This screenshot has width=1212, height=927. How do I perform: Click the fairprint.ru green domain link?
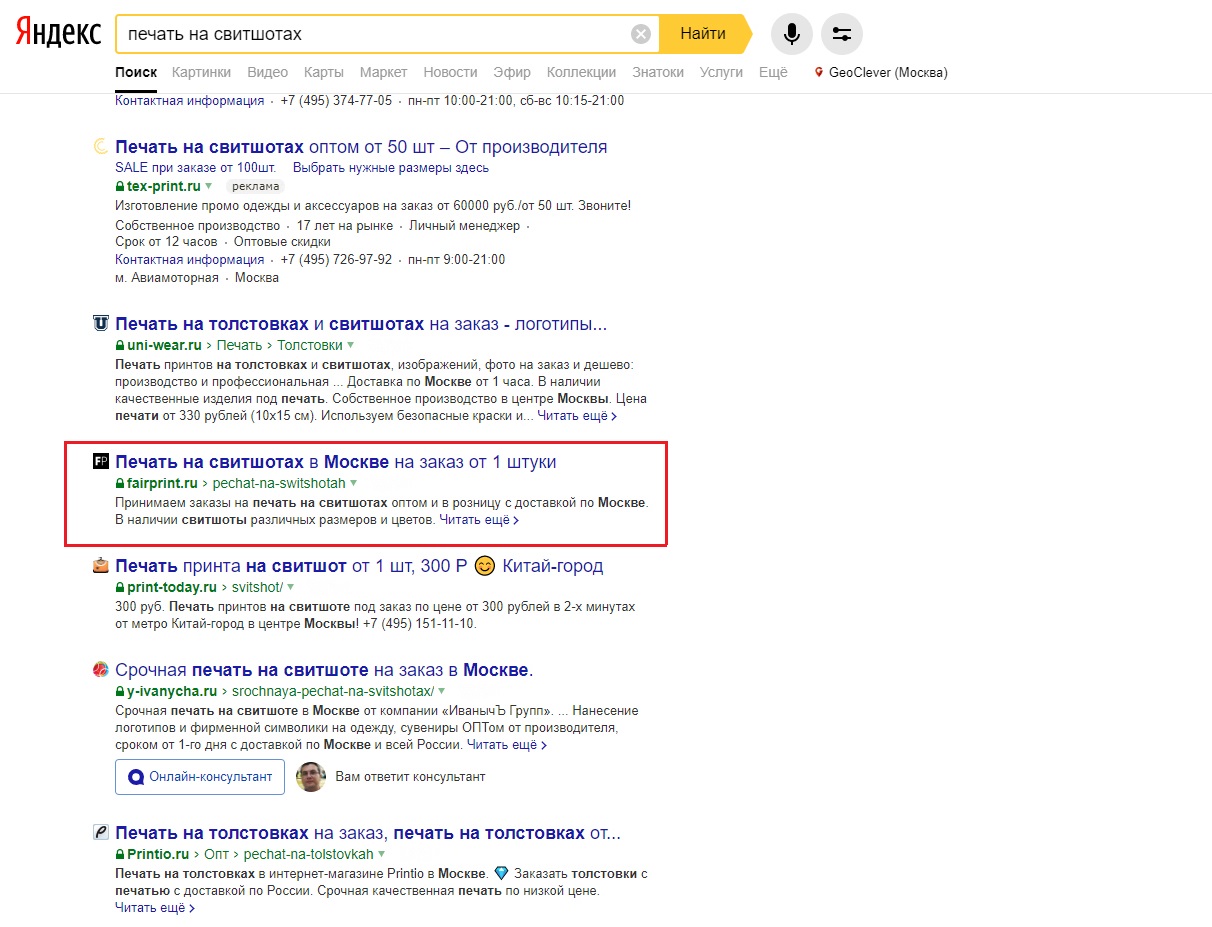(x=163, y=483)
